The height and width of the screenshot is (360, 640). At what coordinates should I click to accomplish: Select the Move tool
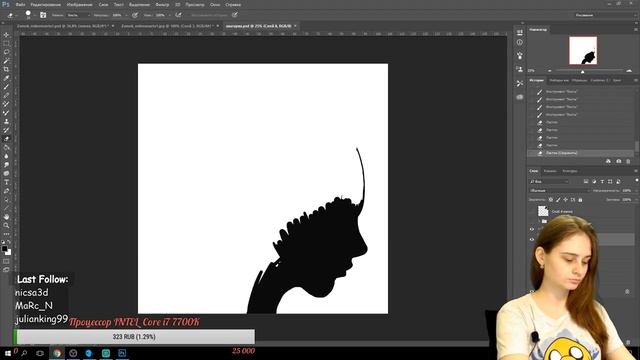tap(6, 35)
